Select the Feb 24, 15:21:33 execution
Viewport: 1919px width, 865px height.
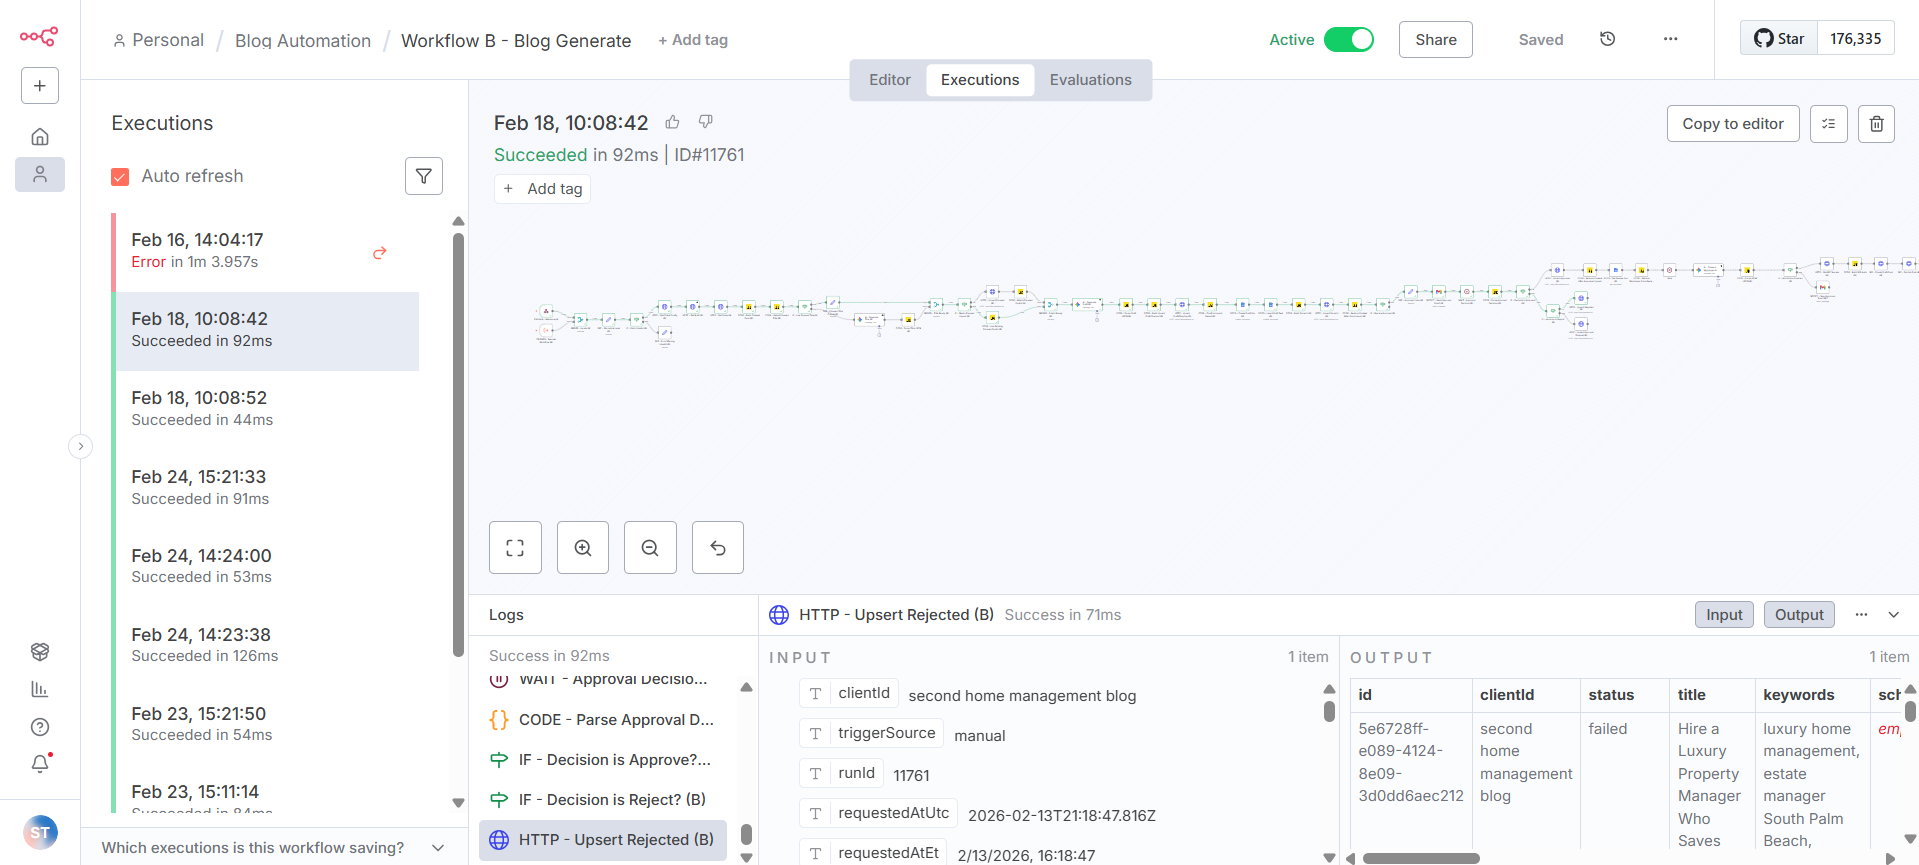coord(266,489)
